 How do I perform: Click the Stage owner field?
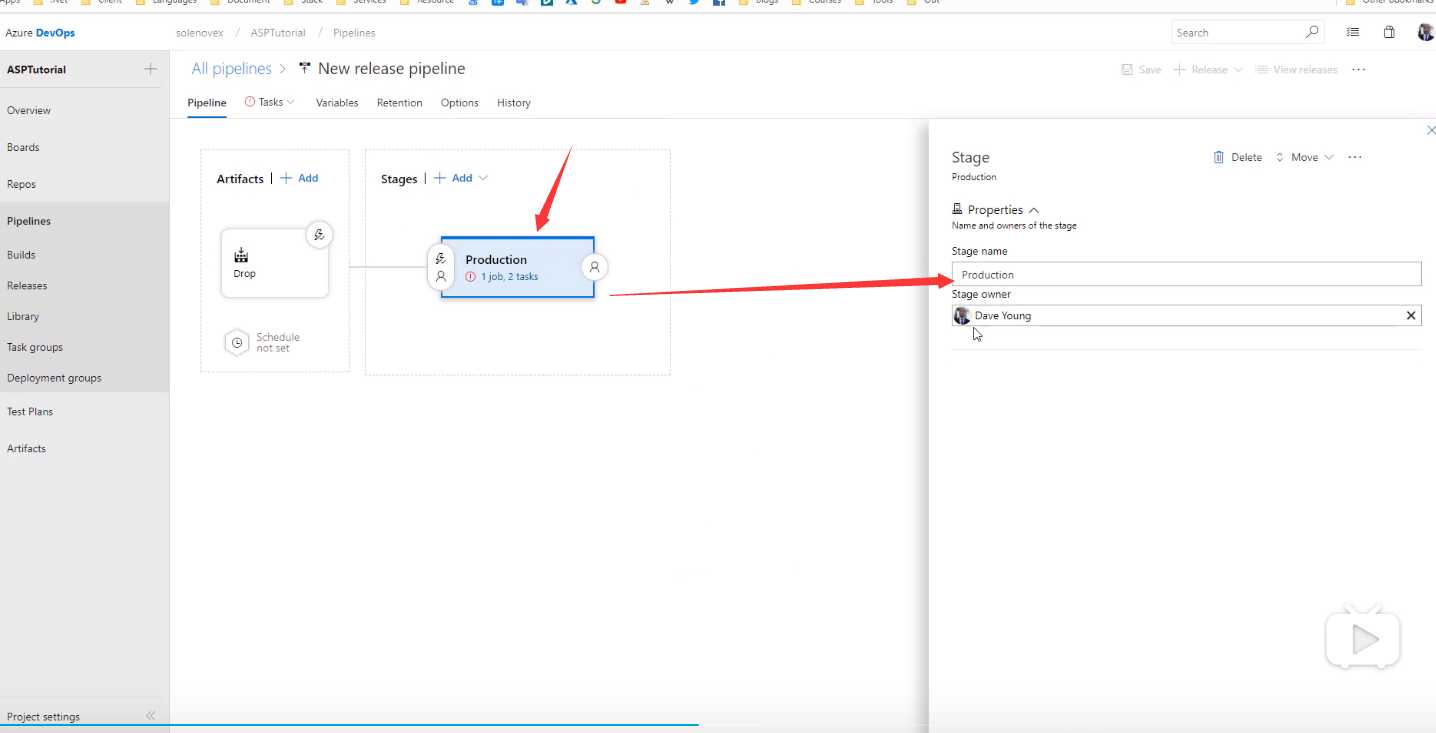click(1186, 315)
